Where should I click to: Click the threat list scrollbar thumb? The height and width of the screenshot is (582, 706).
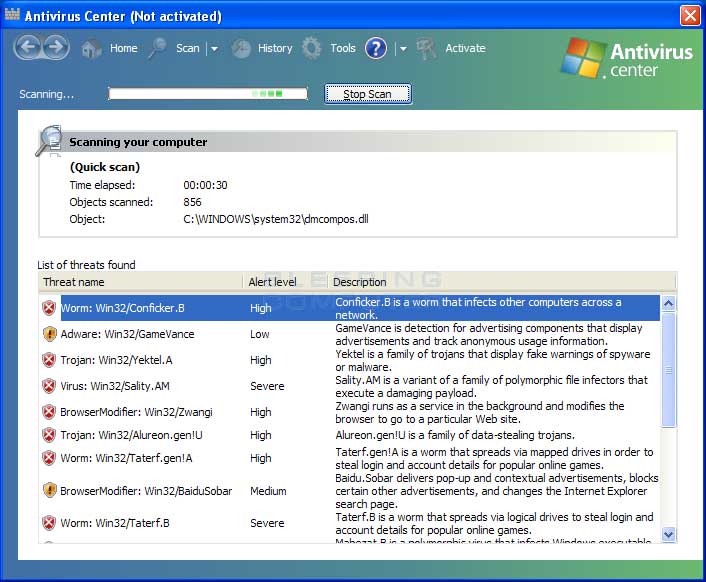[x=669, y=369]
